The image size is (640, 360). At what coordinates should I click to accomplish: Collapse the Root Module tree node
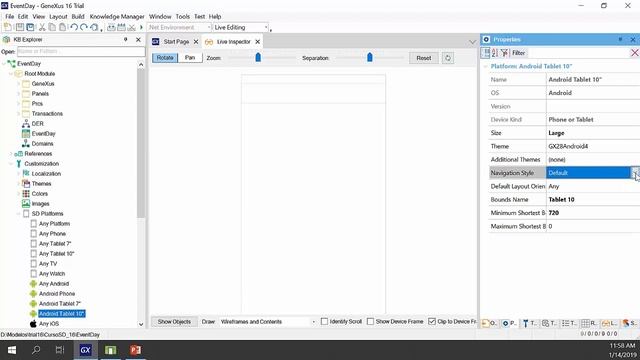[x=11, y=73]
